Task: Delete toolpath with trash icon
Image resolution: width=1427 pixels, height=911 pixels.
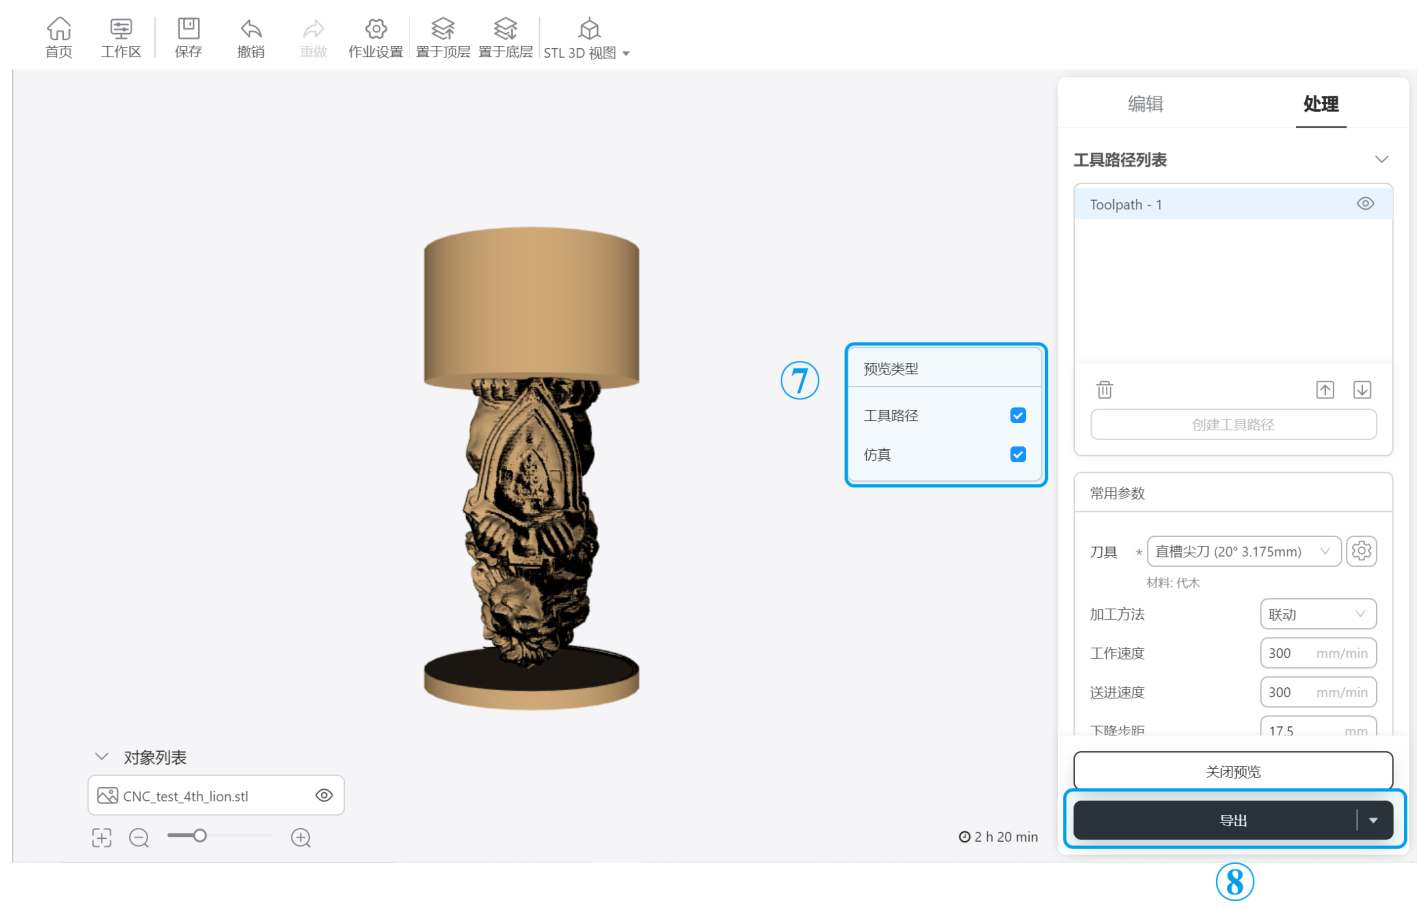Action: coord(1104,389)
